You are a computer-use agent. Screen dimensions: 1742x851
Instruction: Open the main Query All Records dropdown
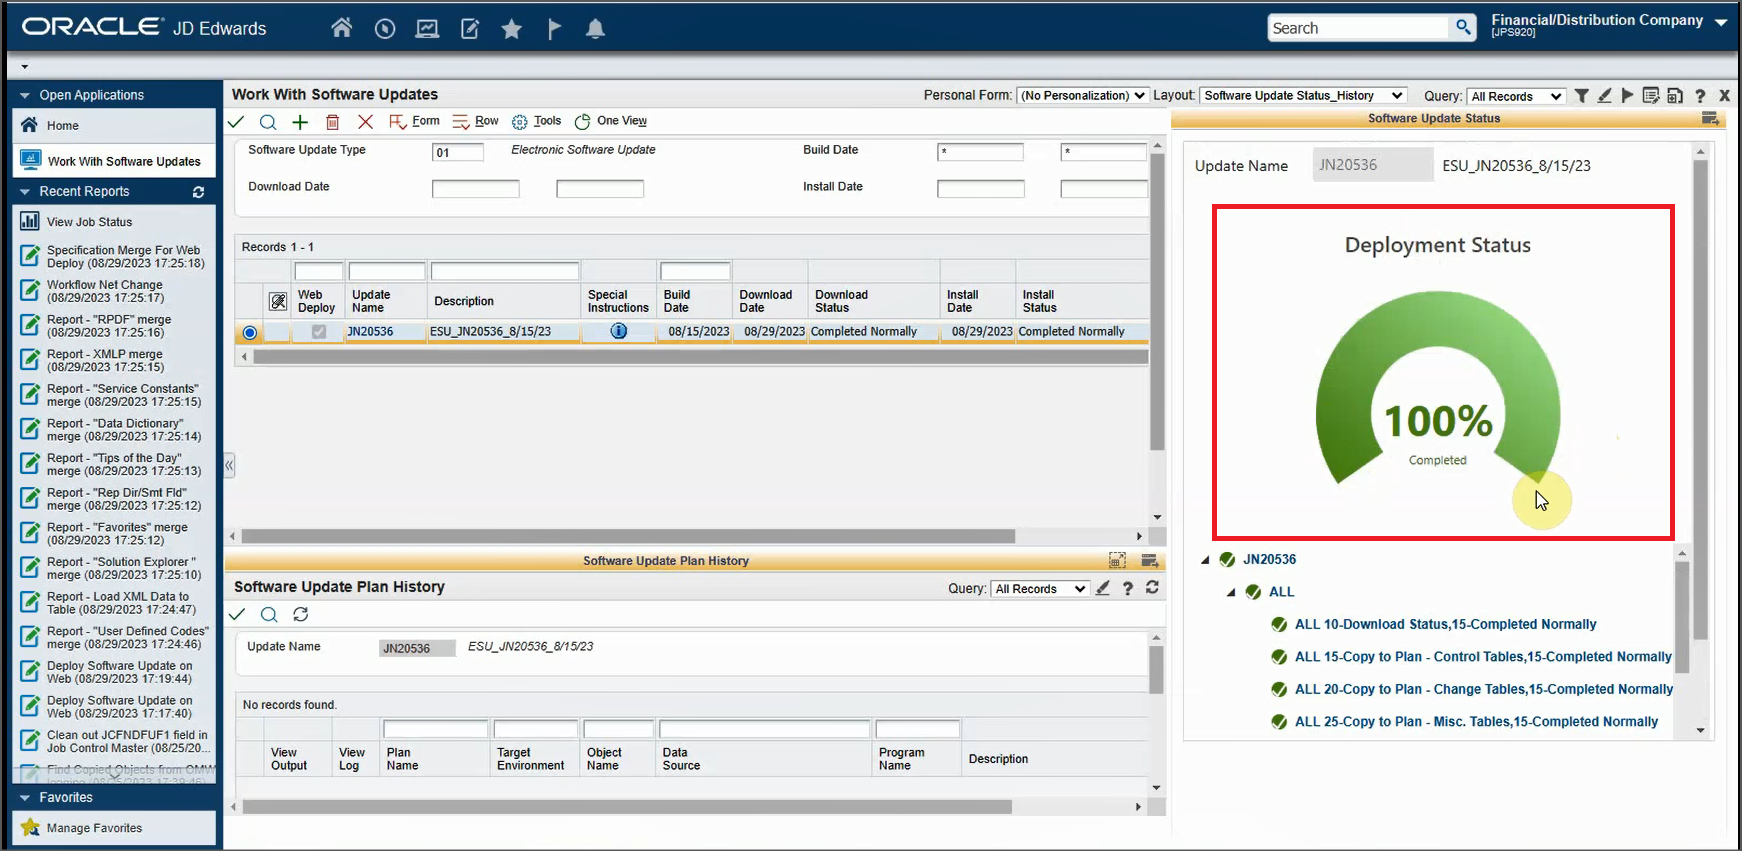(1516, 97)
